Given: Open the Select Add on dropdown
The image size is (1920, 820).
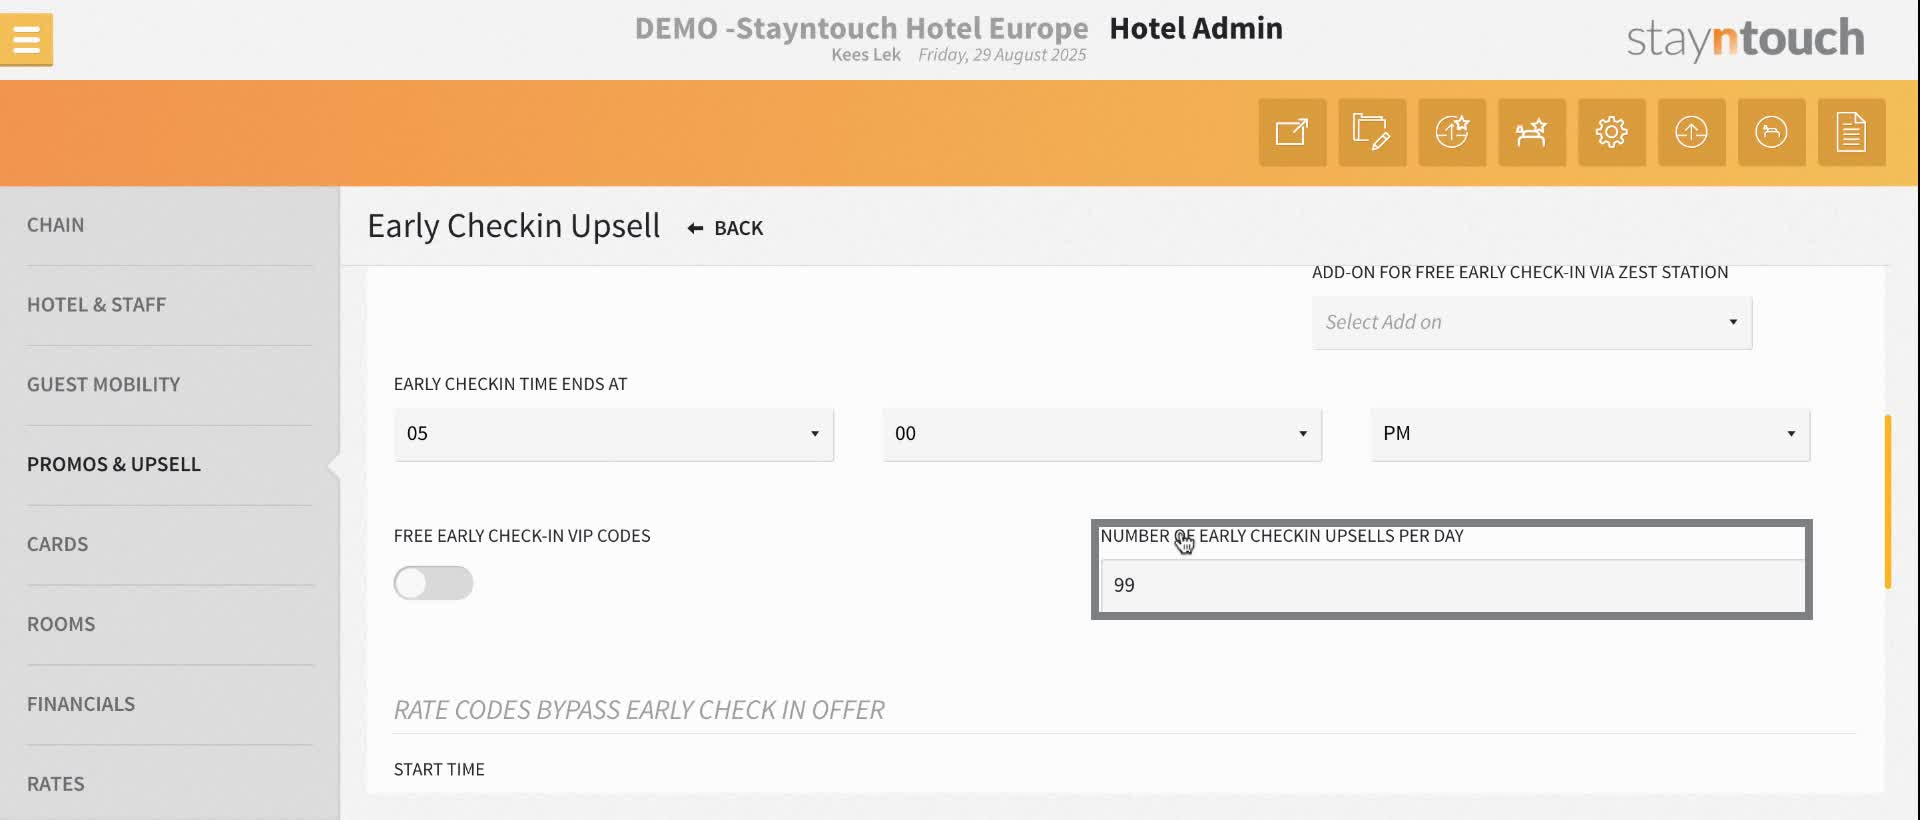Looking at the screenshot, I should [x=1532, y=323].
